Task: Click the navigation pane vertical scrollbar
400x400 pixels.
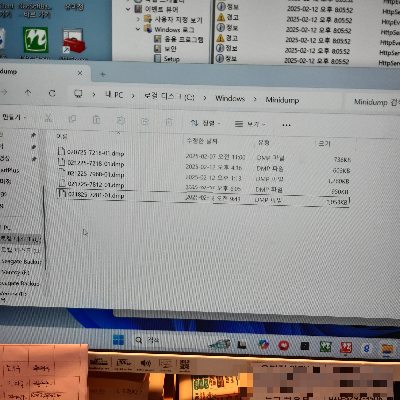Action: pos(44,227)
